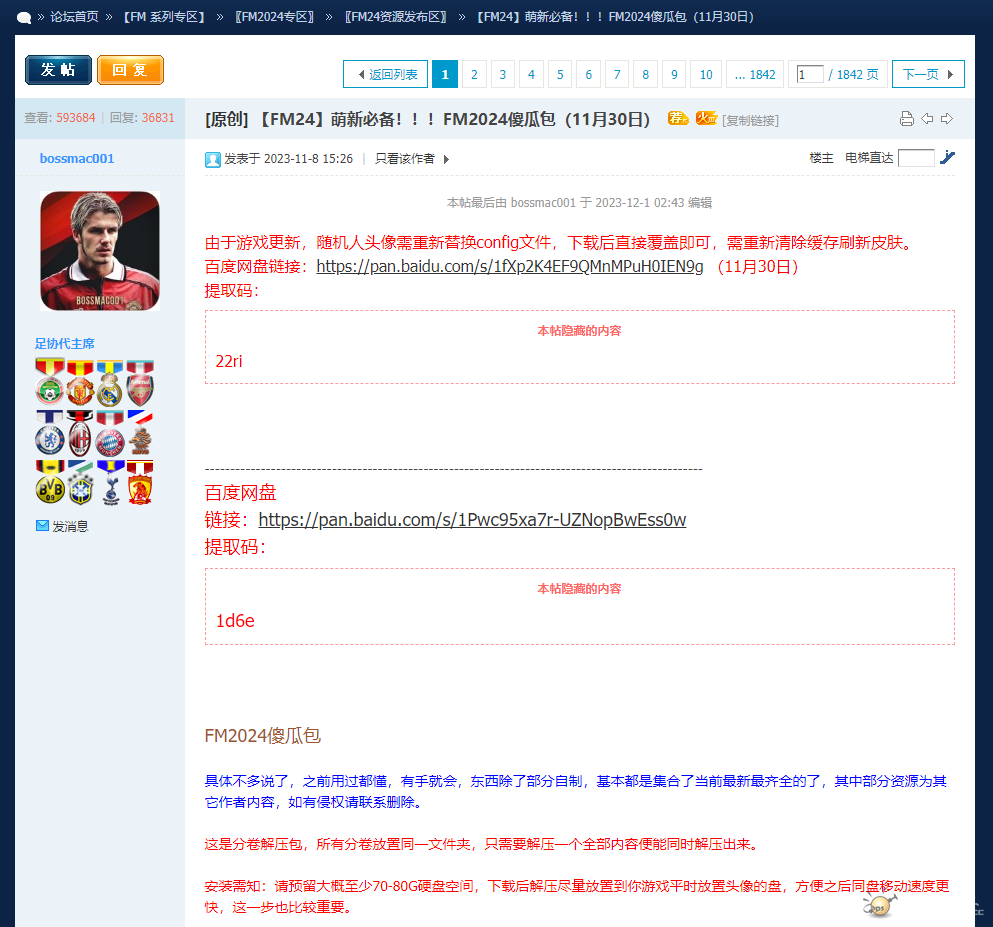
Task: Click bossmac001's Beckham avatar image
Action: point(99,251)
